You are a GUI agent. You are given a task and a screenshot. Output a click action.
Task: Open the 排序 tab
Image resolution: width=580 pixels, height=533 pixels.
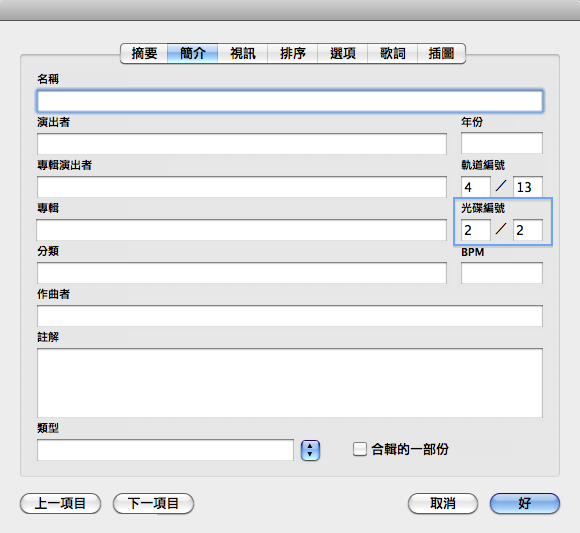point(293,54)
